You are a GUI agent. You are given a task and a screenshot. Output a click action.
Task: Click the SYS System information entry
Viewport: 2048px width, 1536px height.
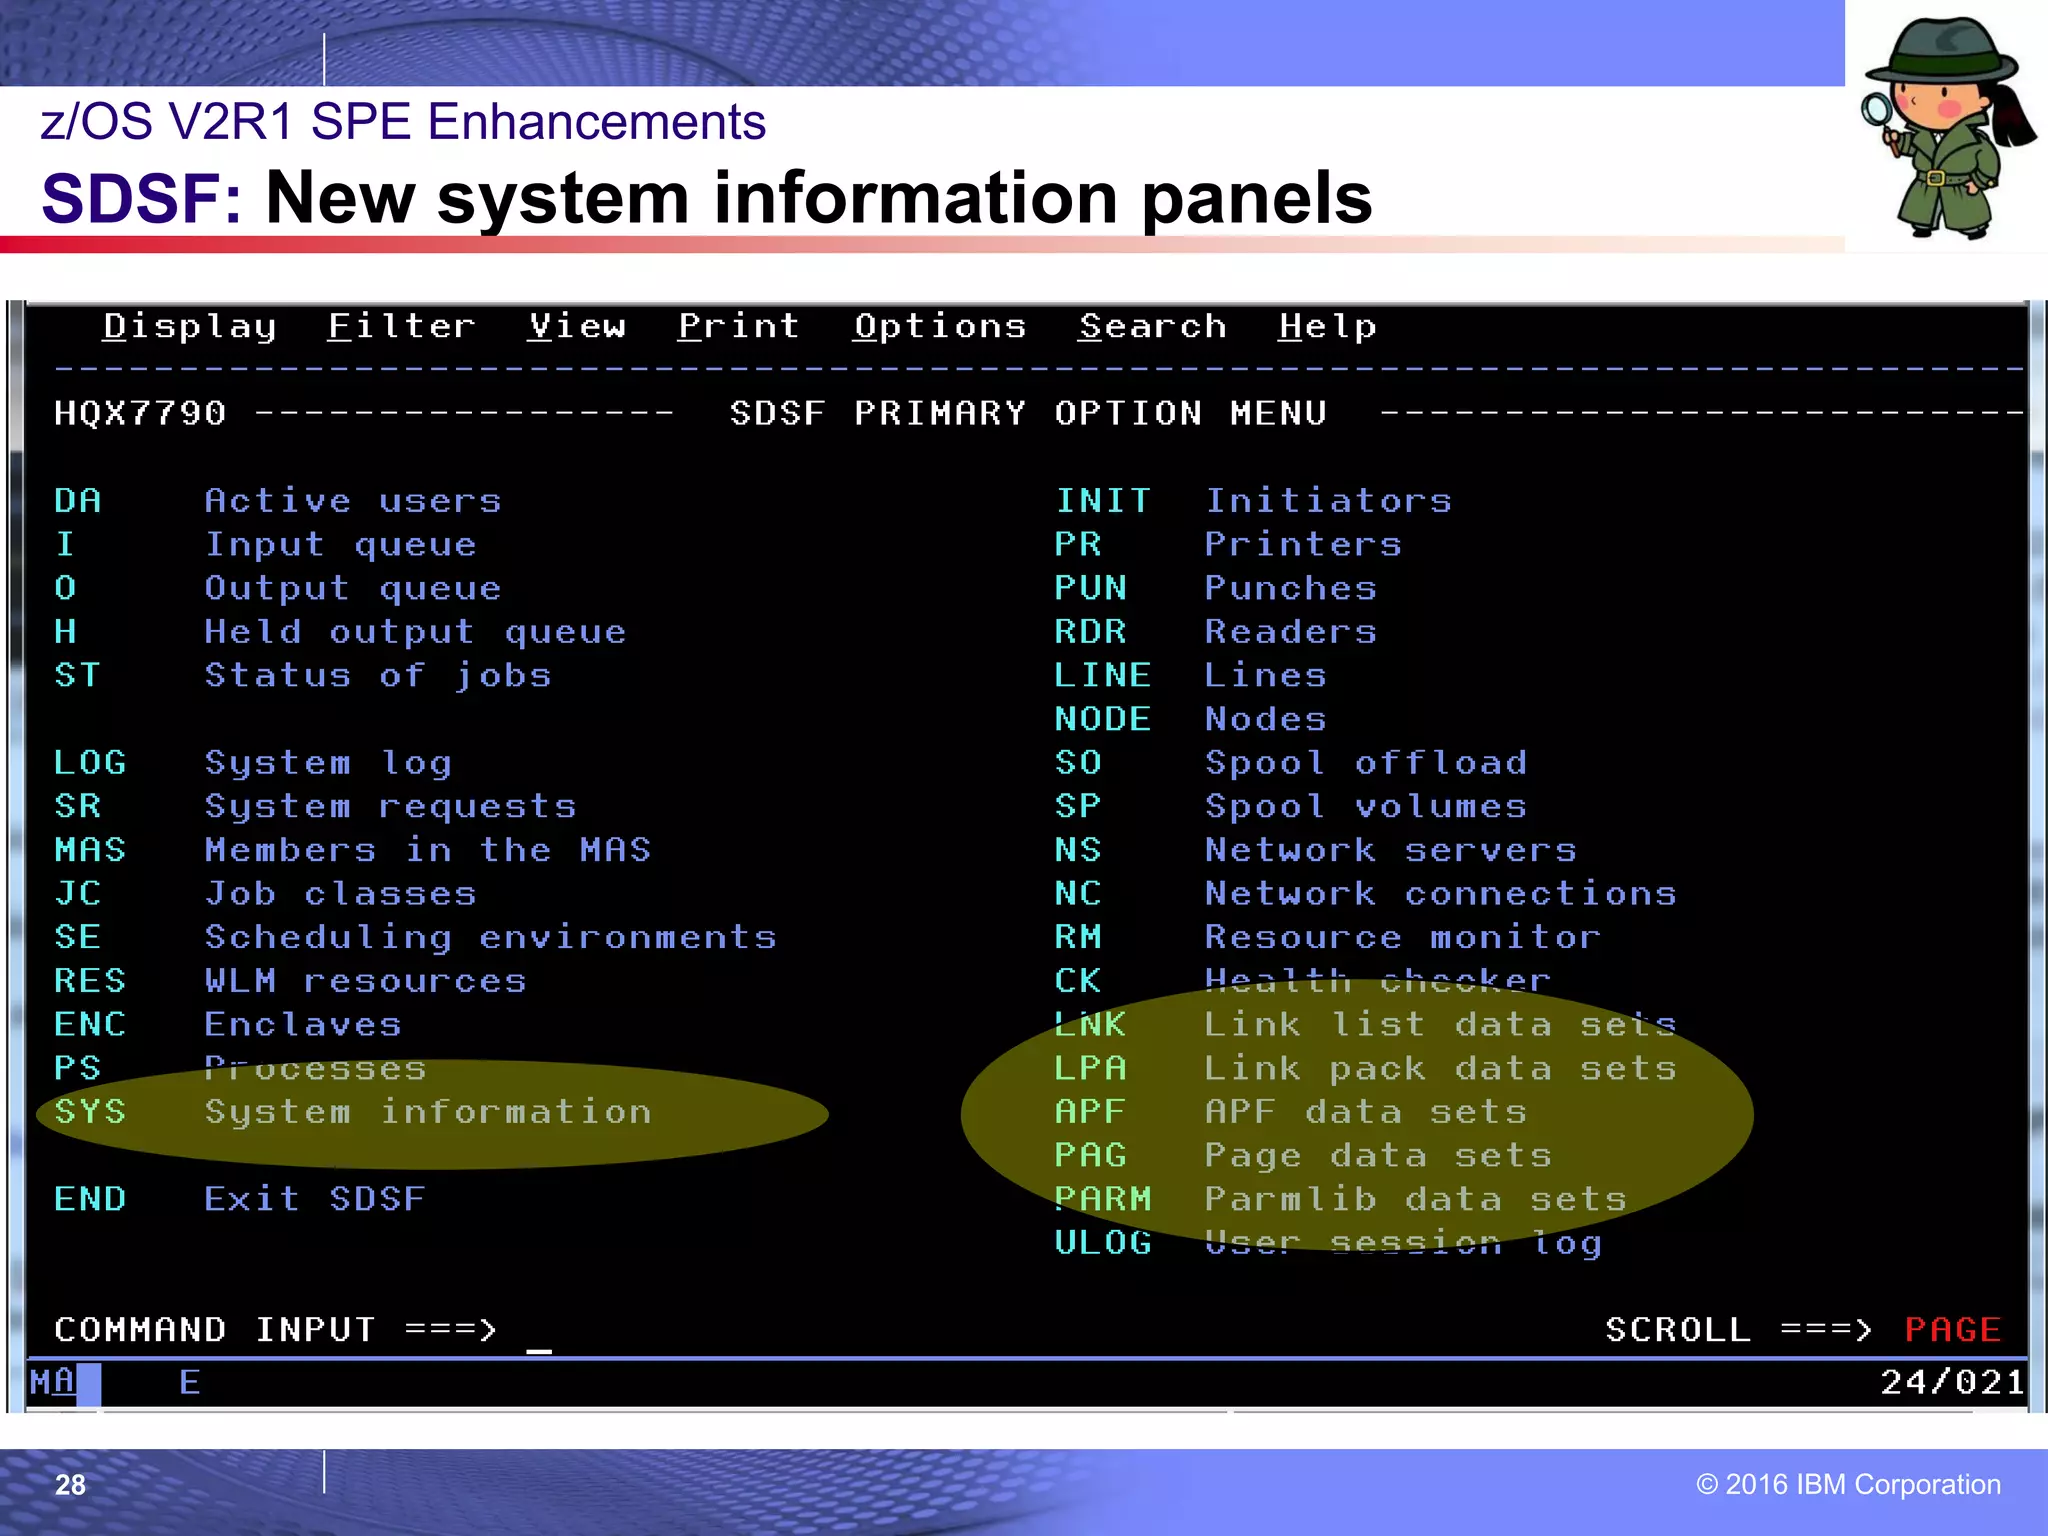353,1112
